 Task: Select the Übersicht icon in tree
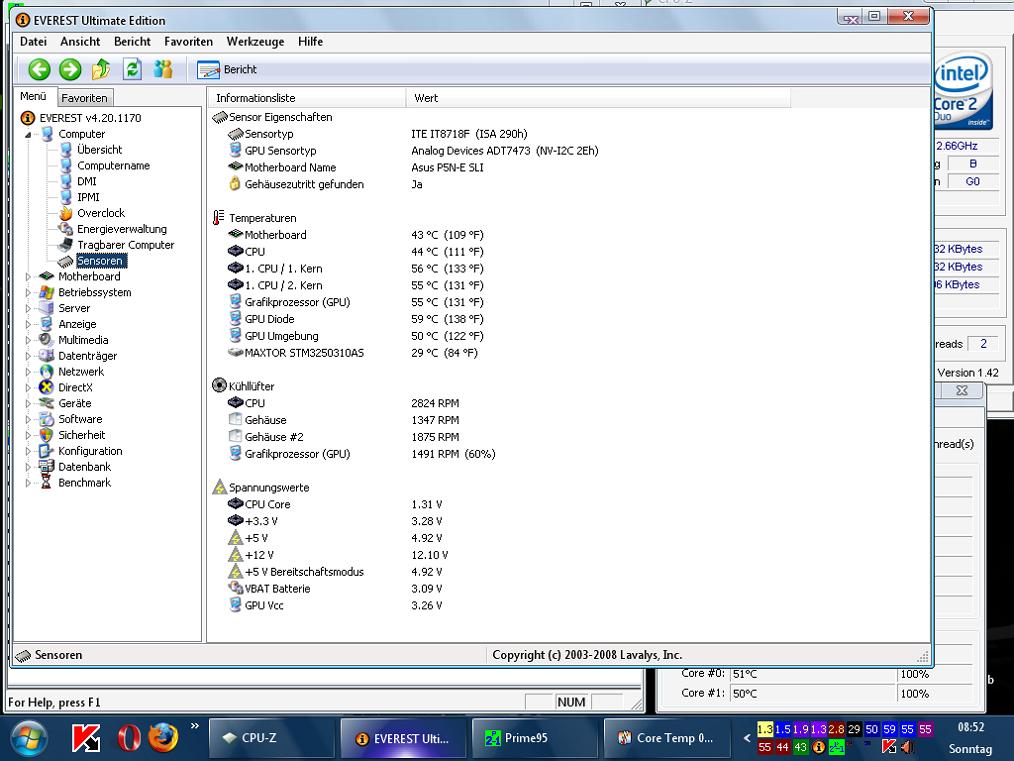coord(65,149)
